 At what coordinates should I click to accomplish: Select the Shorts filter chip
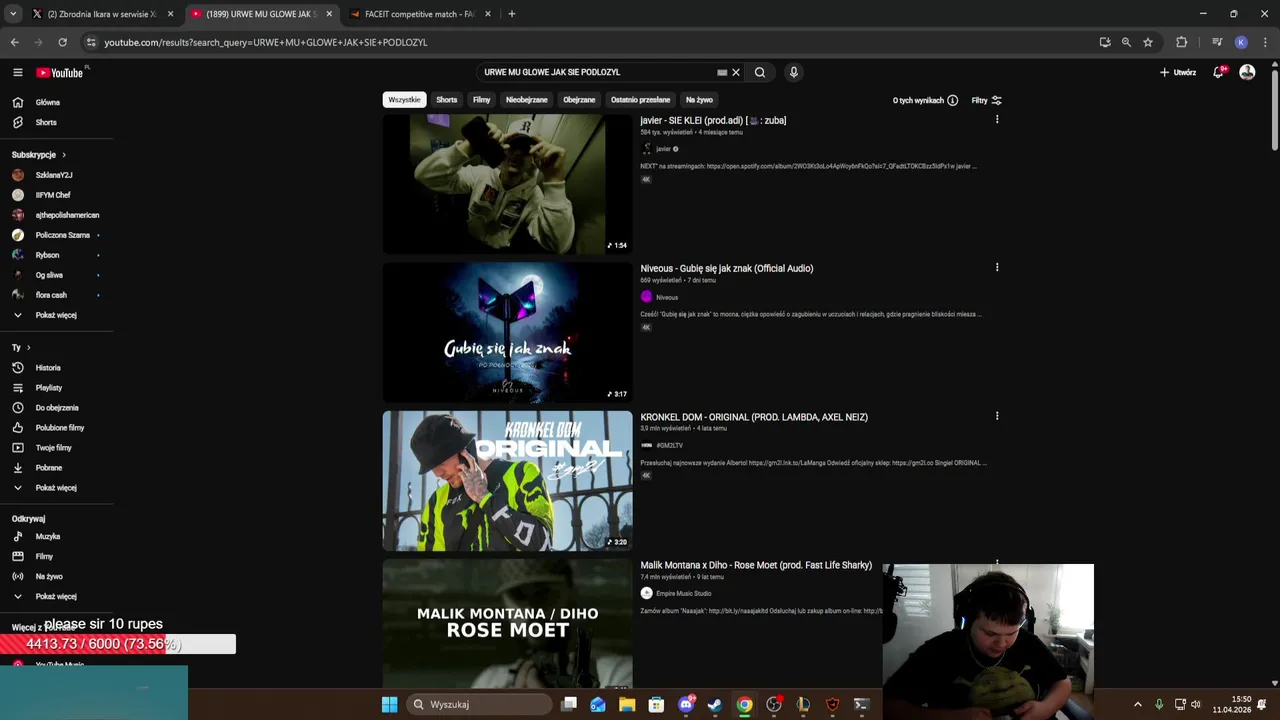click(447, 100)
